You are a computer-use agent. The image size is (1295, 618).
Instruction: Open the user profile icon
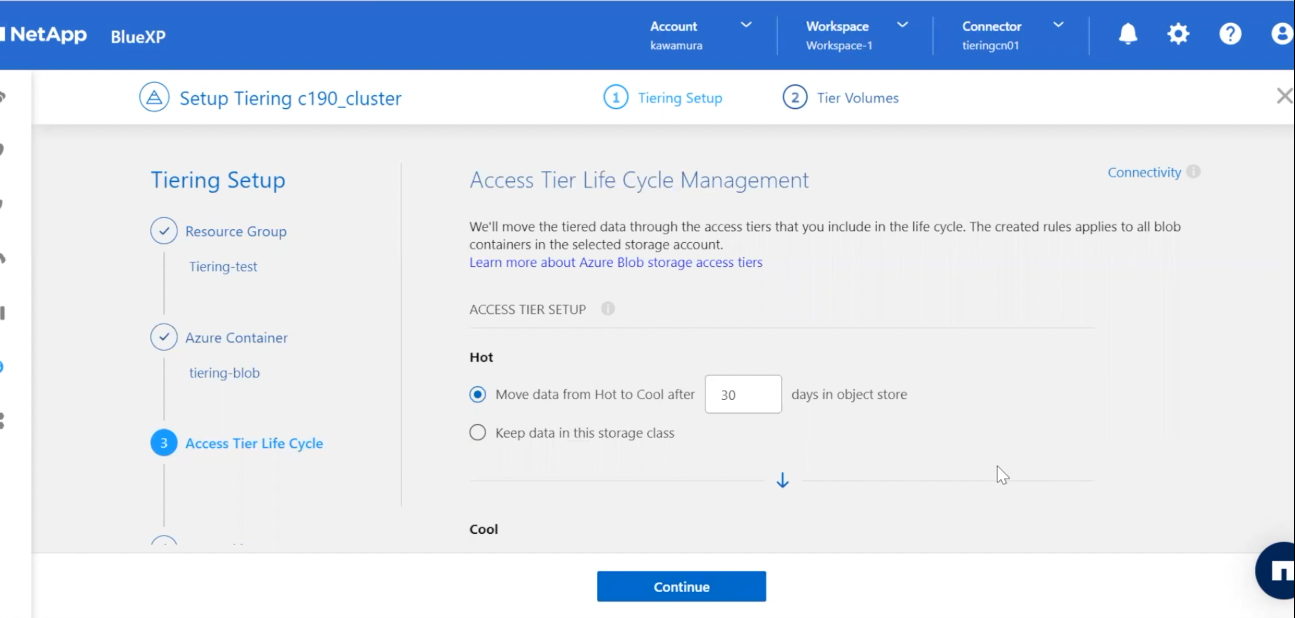tap(1282, 34)
